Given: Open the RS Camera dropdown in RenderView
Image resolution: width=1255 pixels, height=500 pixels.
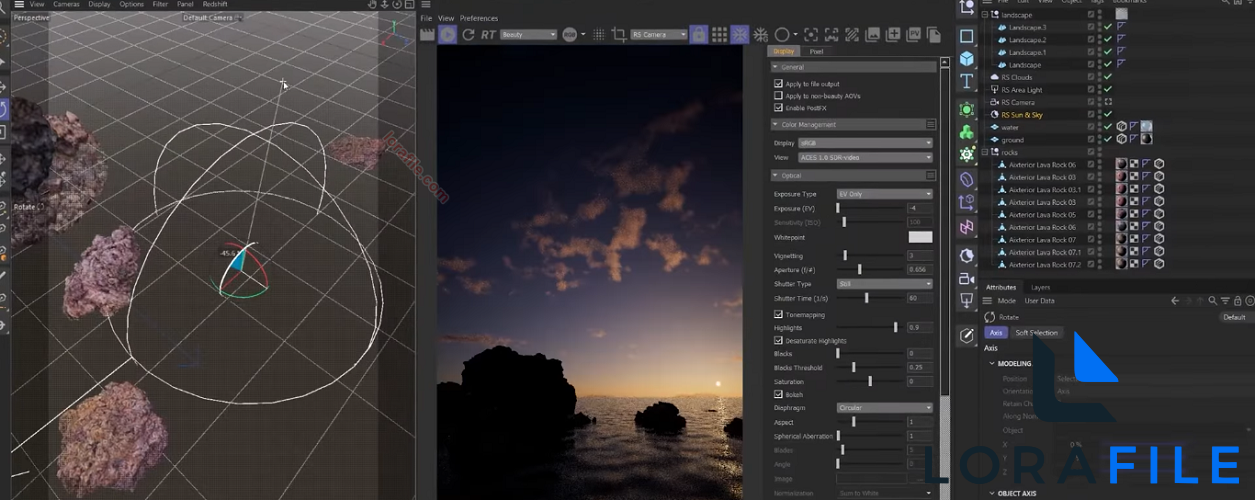Looking at the screenshot, I should (x=660, y=35).
